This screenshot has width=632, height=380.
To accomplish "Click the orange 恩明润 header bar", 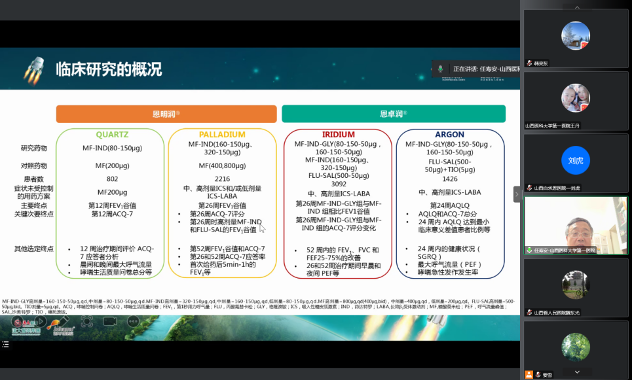I will pyautogui.click(x=166, y=114).
